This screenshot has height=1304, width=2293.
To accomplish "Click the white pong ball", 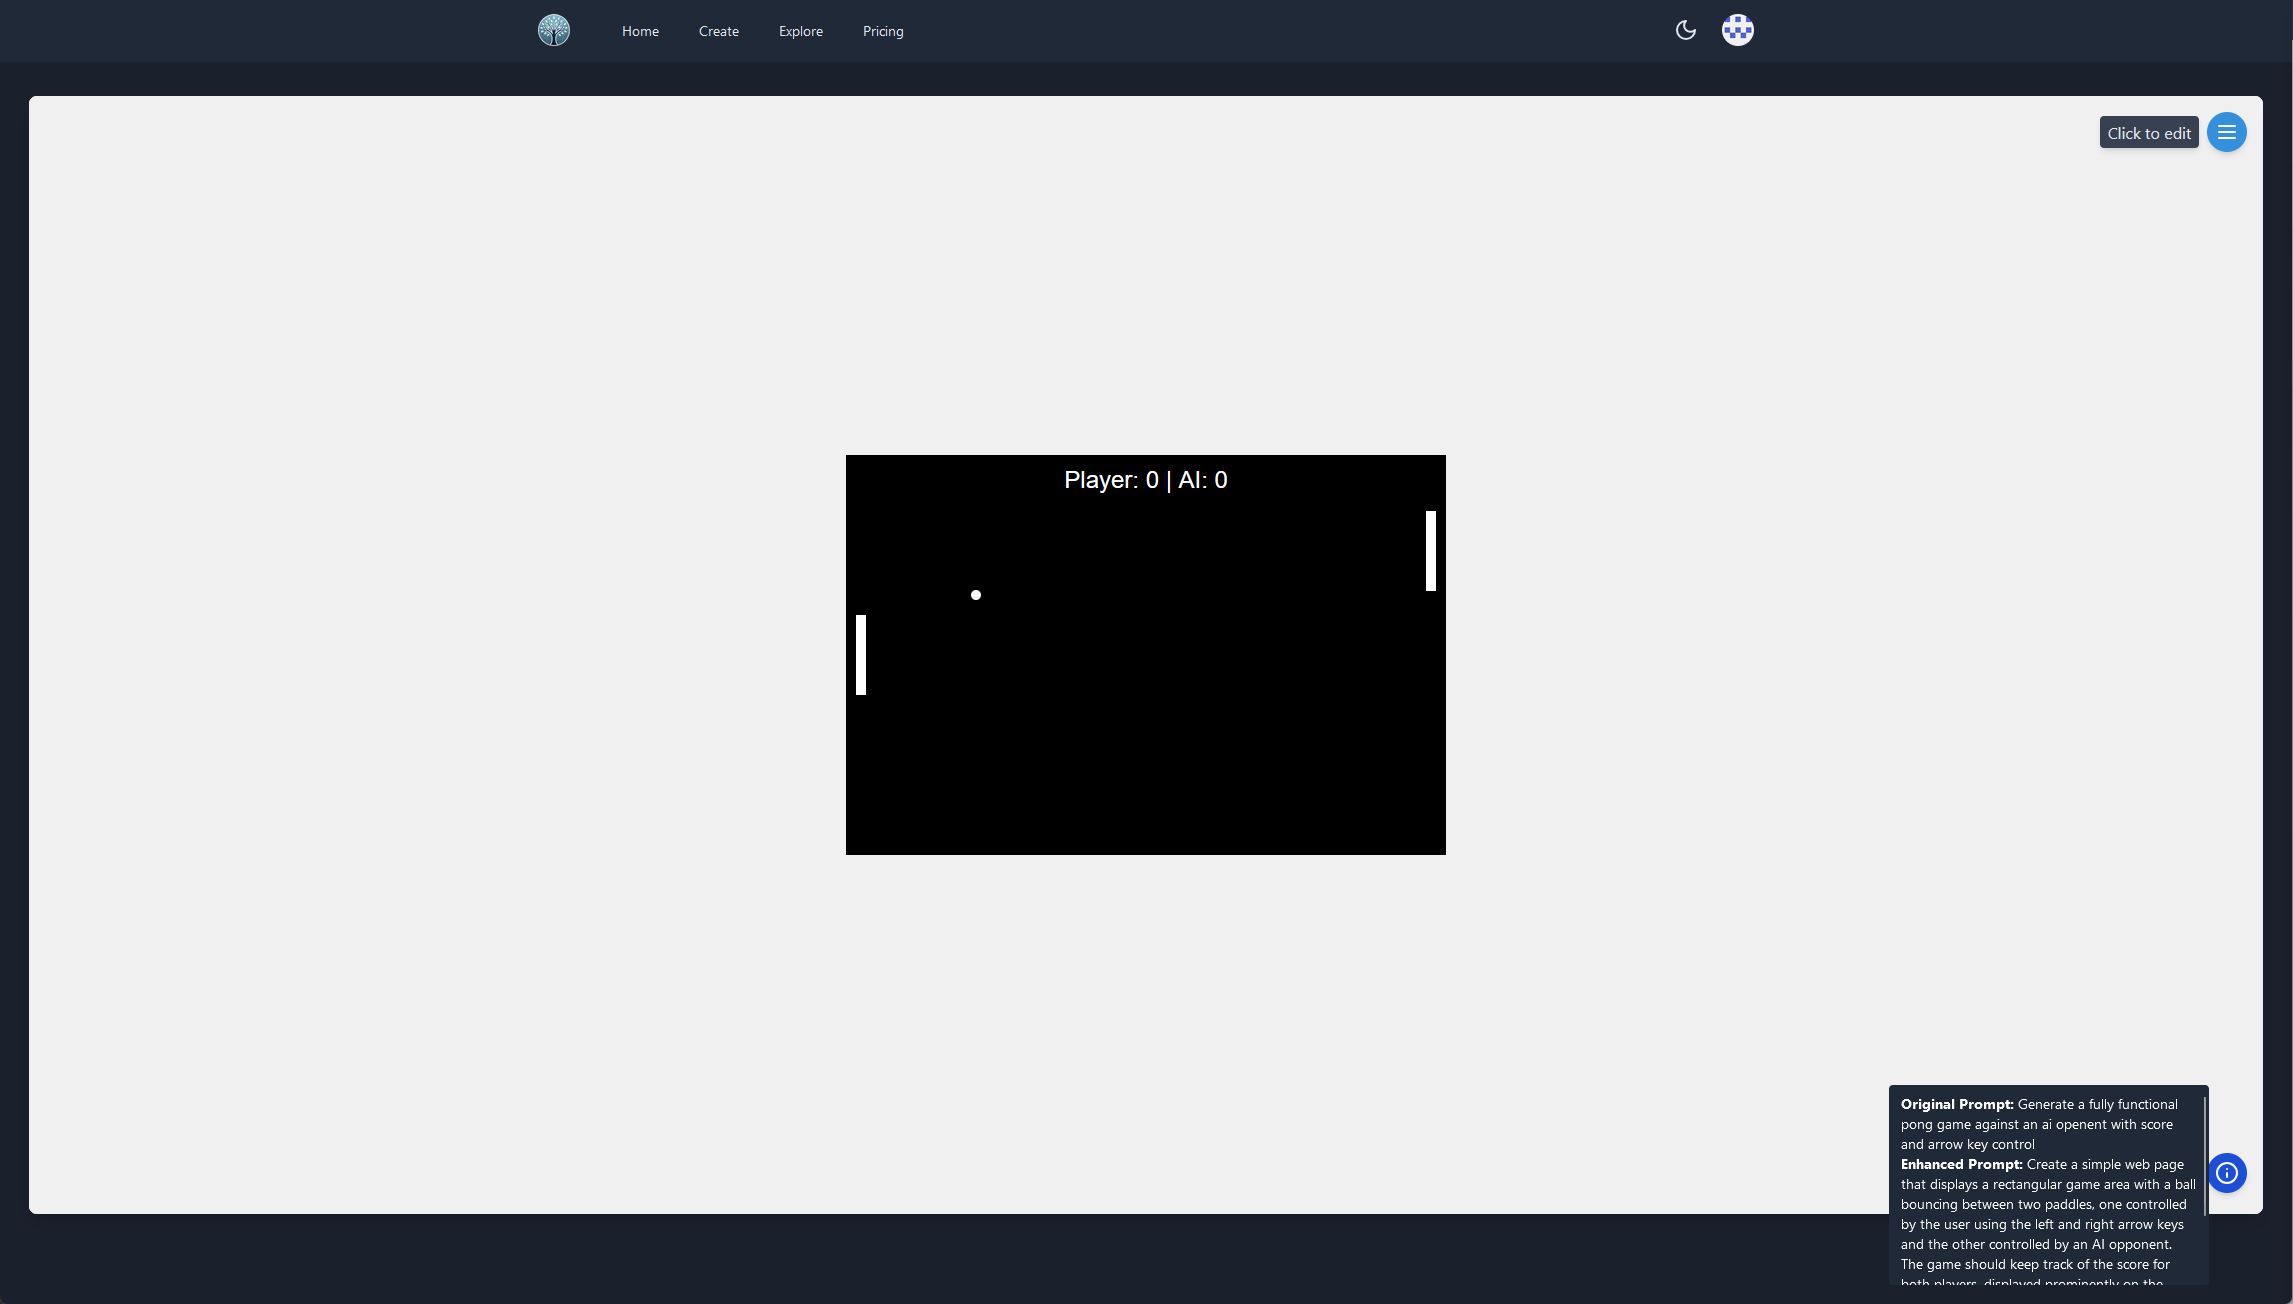I will 975,595.
